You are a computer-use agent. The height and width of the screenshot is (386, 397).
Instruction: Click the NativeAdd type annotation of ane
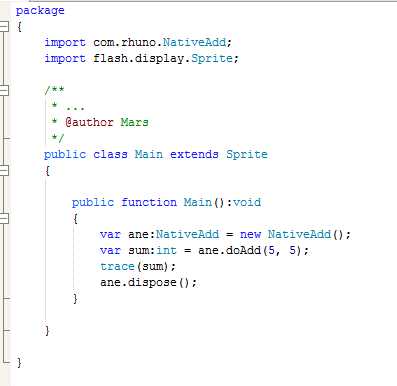[x=187, y=234]
